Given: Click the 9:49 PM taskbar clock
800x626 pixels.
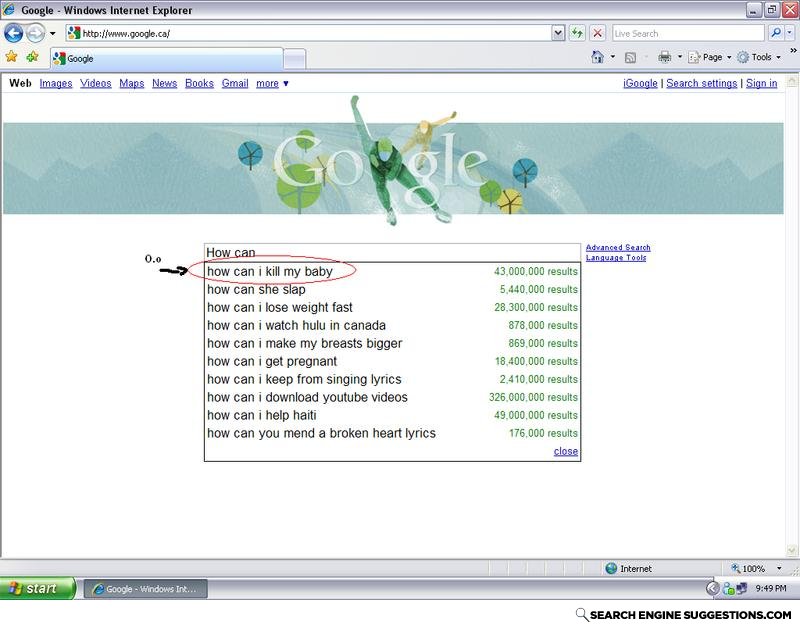Looking at the screenshot, I should pyautogui.click(x=771, y=589).
